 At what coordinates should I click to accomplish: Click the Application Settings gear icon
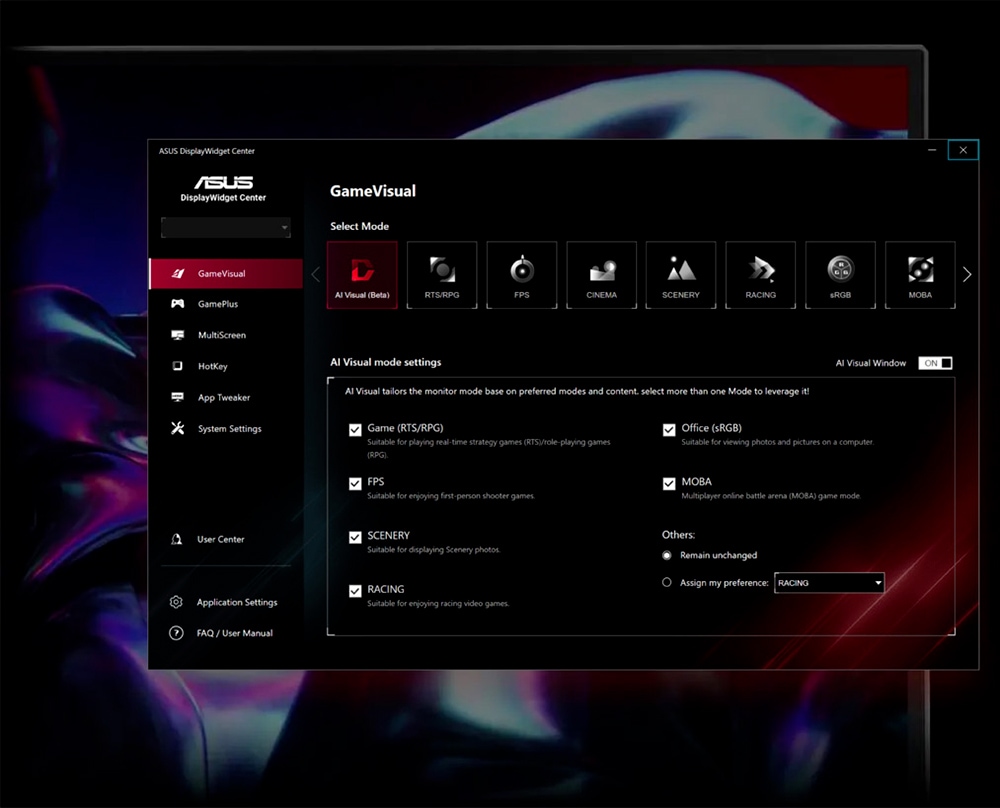(x=176, y=602)
